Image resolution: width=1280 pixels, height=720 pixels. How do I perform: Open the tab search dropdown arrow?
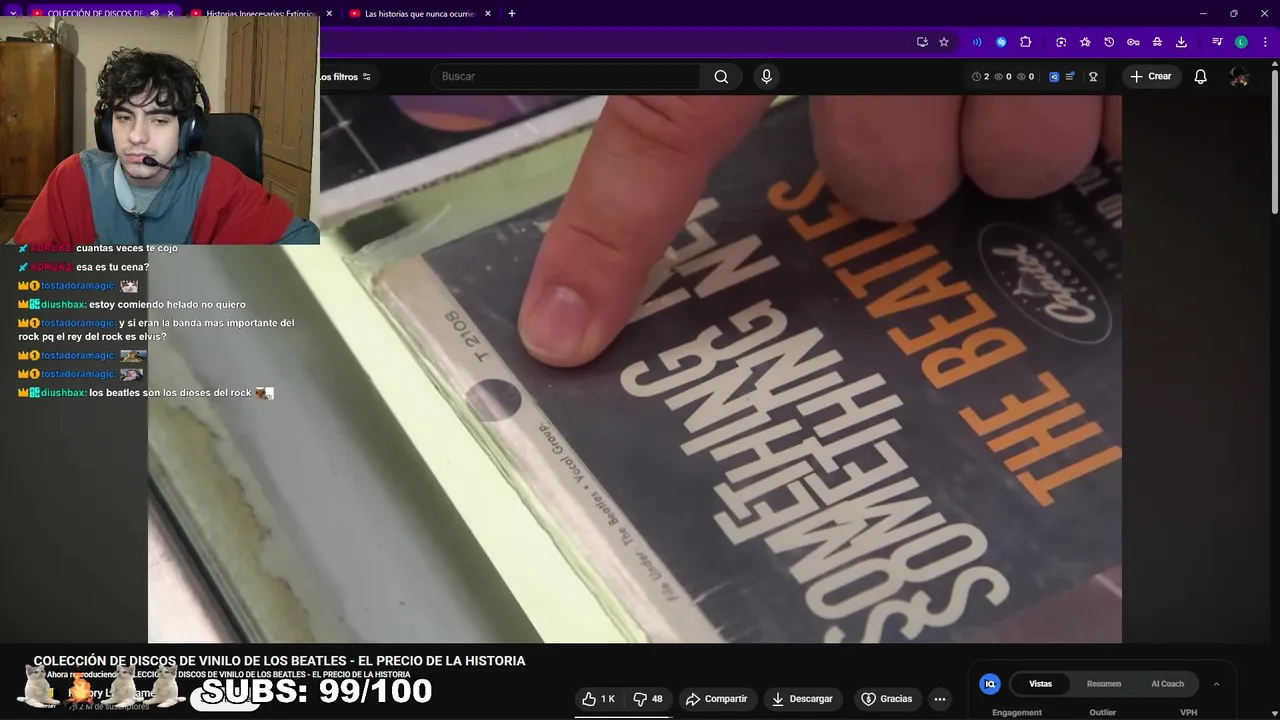[13, 14]
